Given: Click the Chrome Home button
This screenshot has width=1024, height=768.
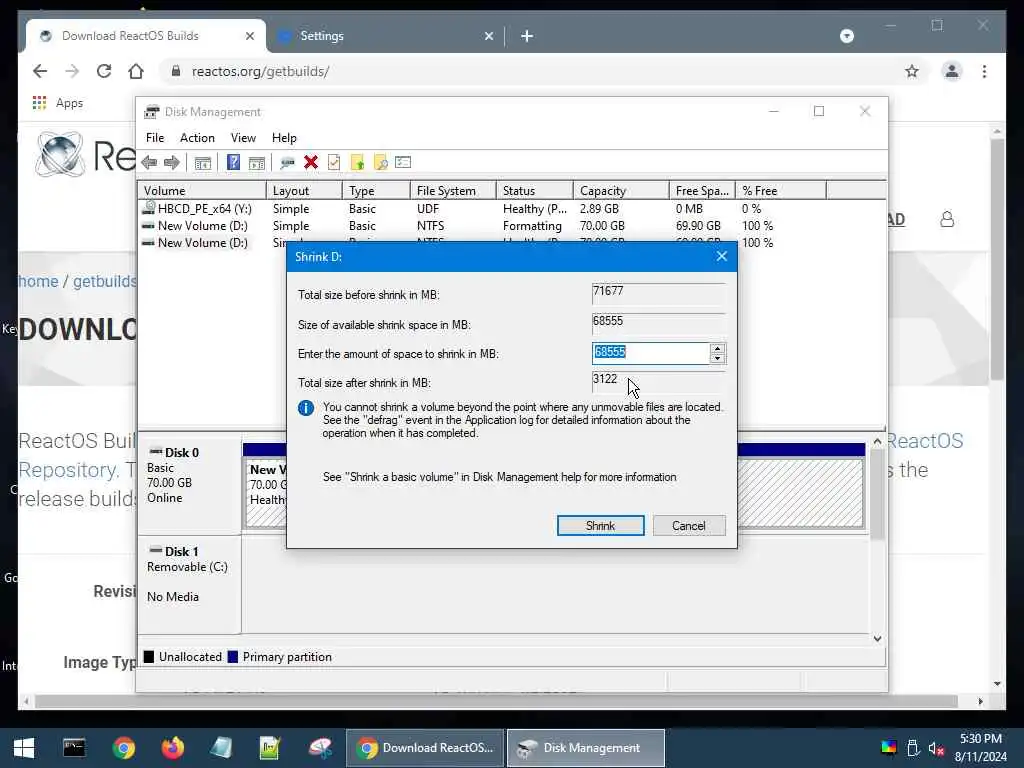Looking at the screenshot, I should (x=136, y=71).
